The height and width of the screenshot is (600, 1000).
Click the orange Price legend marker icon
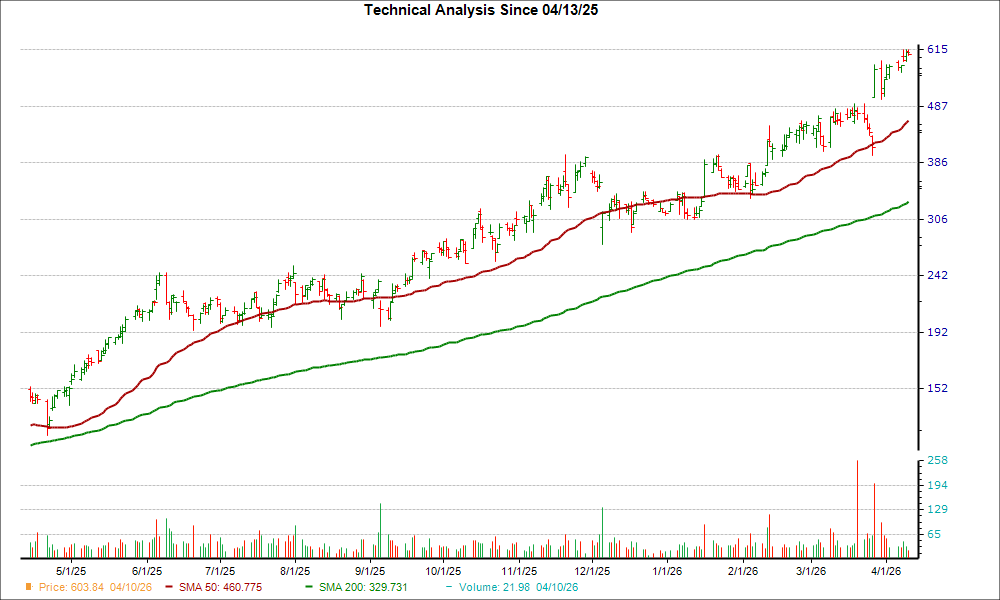(x=28, y=588)
